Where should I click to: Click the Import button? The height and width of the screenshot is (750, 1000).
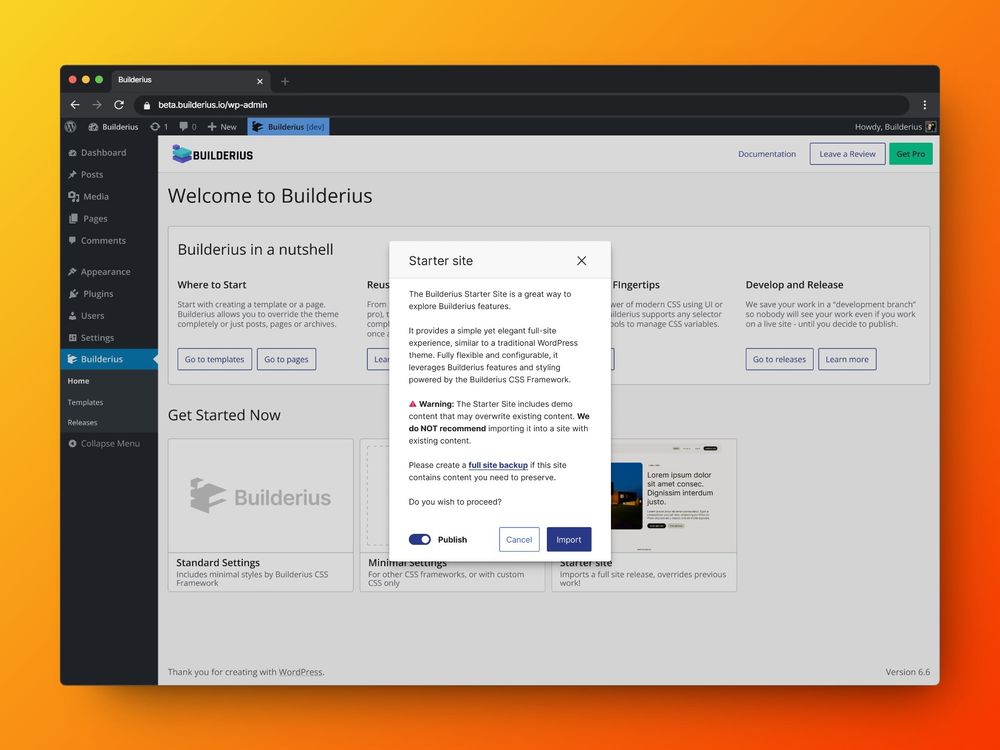coord(568,540)
